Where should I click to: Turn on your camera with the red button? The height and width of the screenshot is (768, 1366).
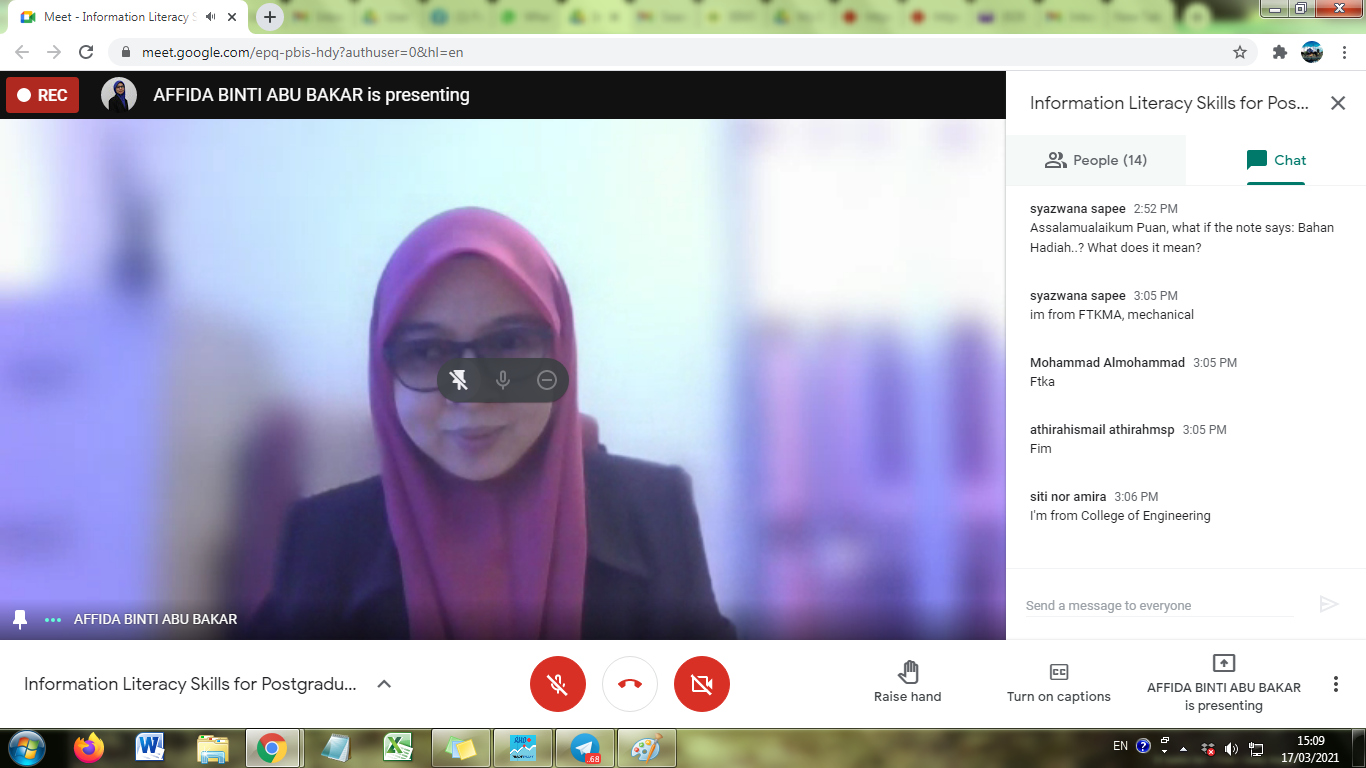(x=702, y=684)
